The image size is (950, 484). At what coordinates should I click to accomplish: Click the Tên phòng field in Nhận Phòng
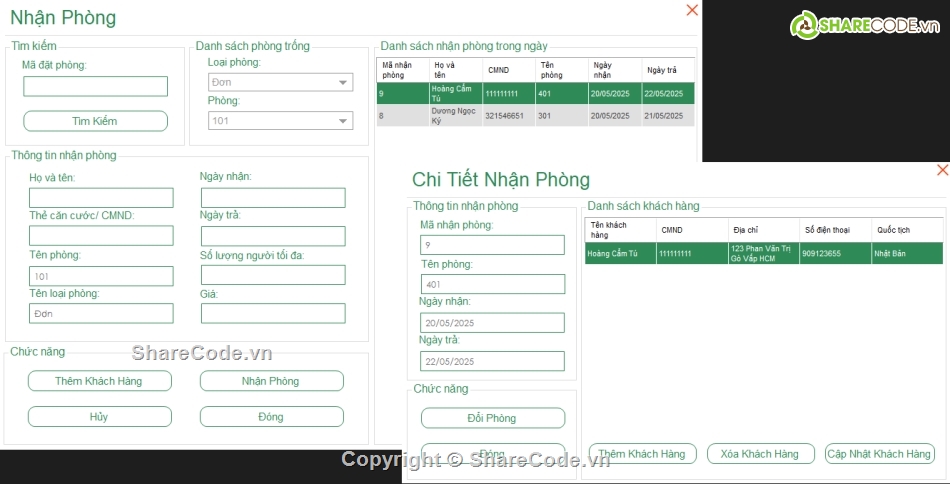101,276
